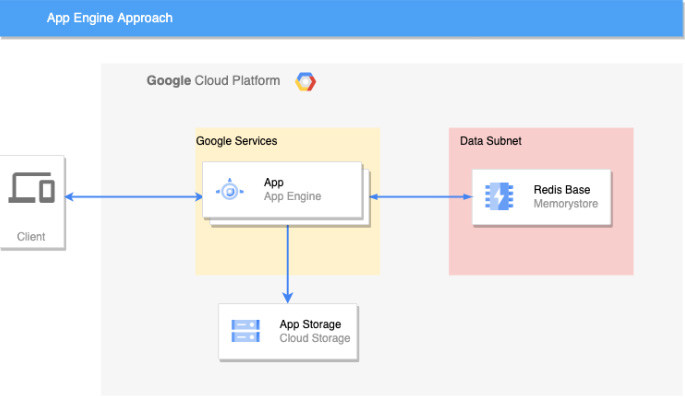Click the Client label text
The width and height of the screenshot is (685, 398).
click(x=31, y=236)
